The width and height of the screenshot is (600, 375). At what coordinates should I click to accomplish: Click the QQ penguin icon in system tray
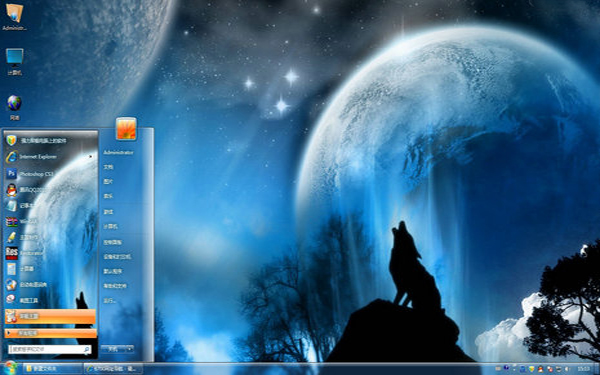[x=540, y=369]
